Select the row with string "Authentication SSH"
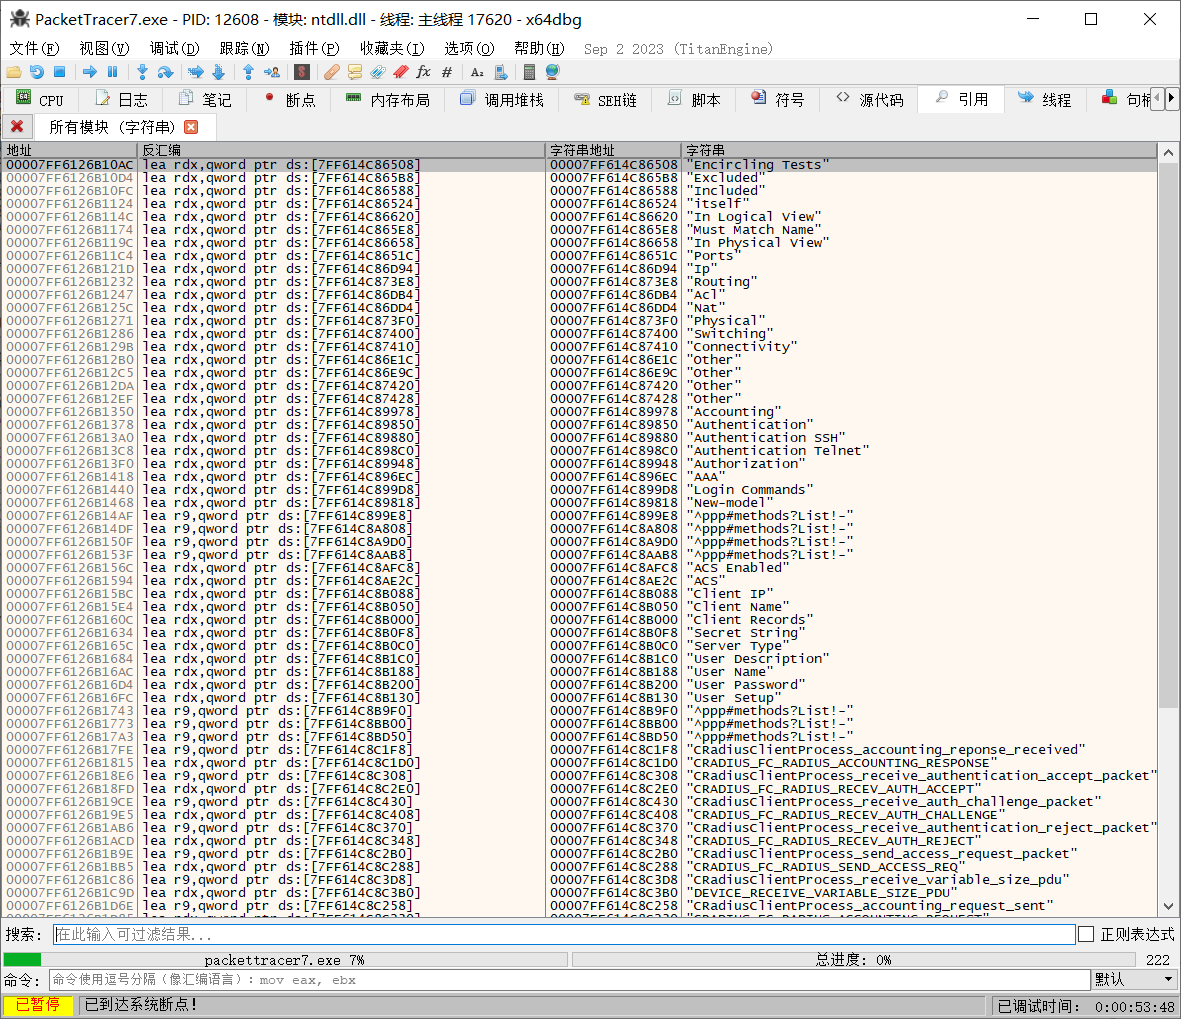 579,438
